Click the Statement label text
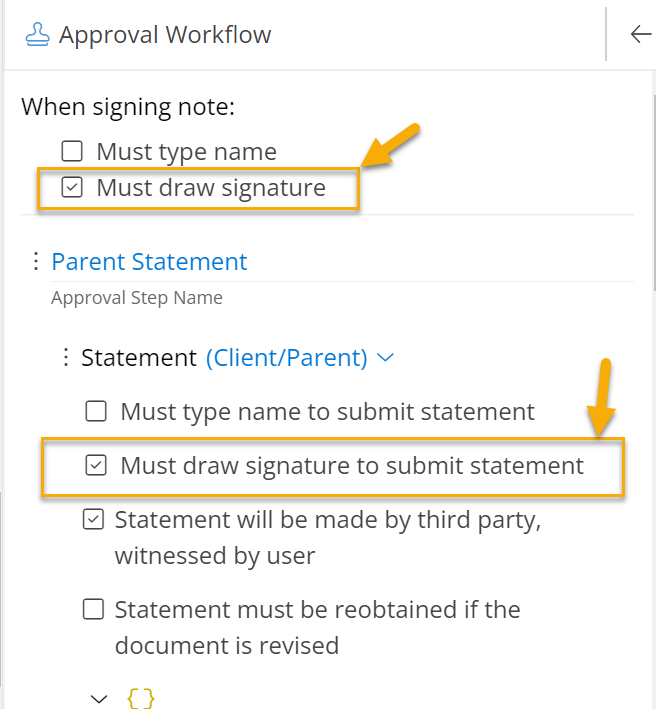656x709 pixels. coord(138,357)
